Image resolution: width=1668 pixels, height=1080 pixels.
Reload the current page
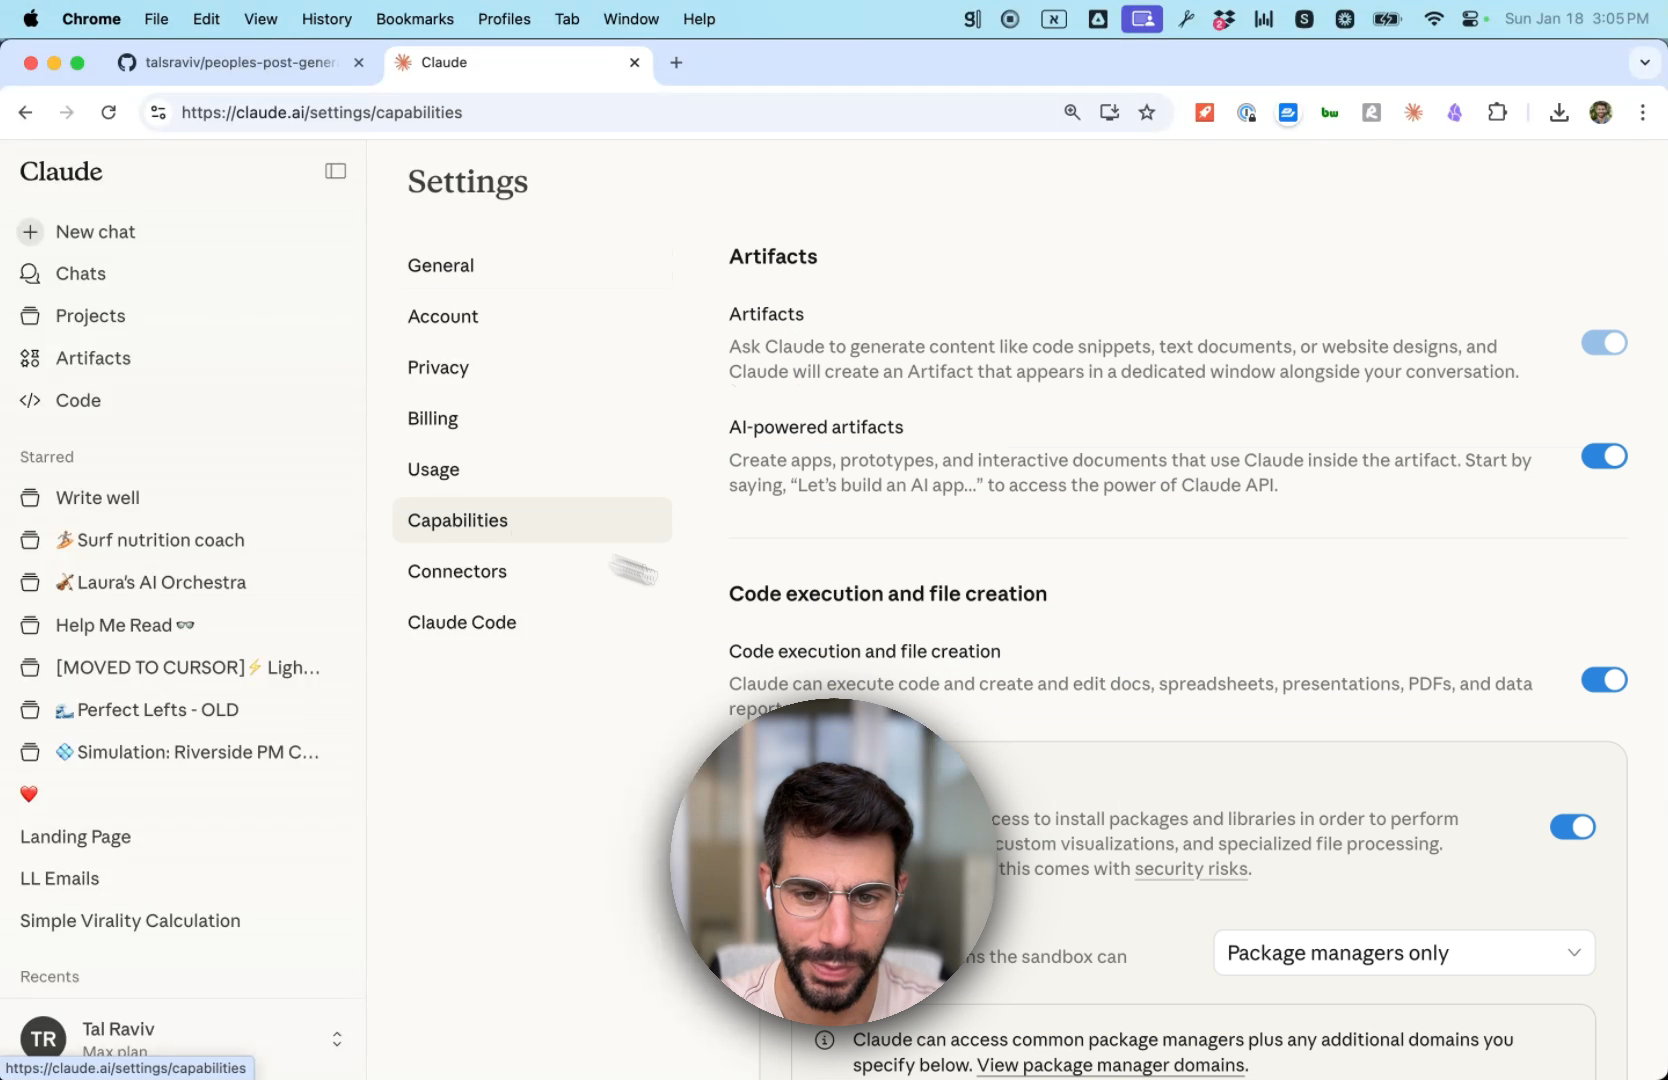[109, 113]
